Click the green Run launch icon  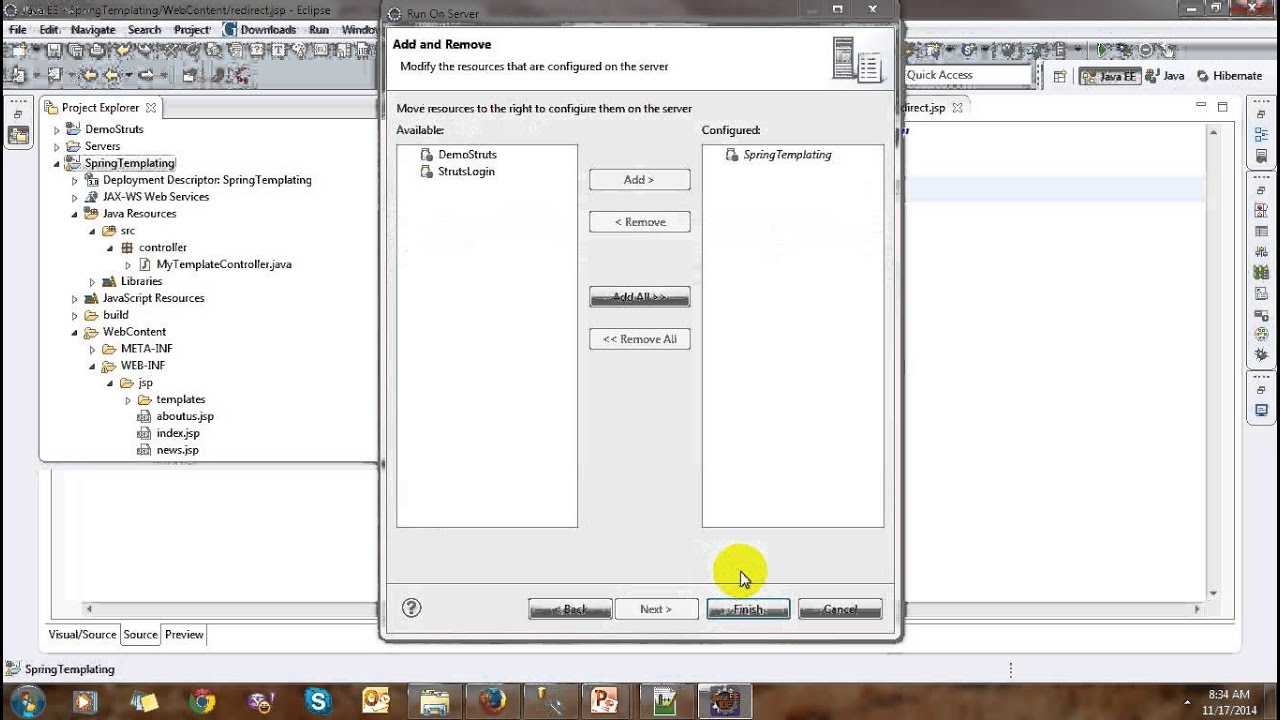coord(1102,50)
